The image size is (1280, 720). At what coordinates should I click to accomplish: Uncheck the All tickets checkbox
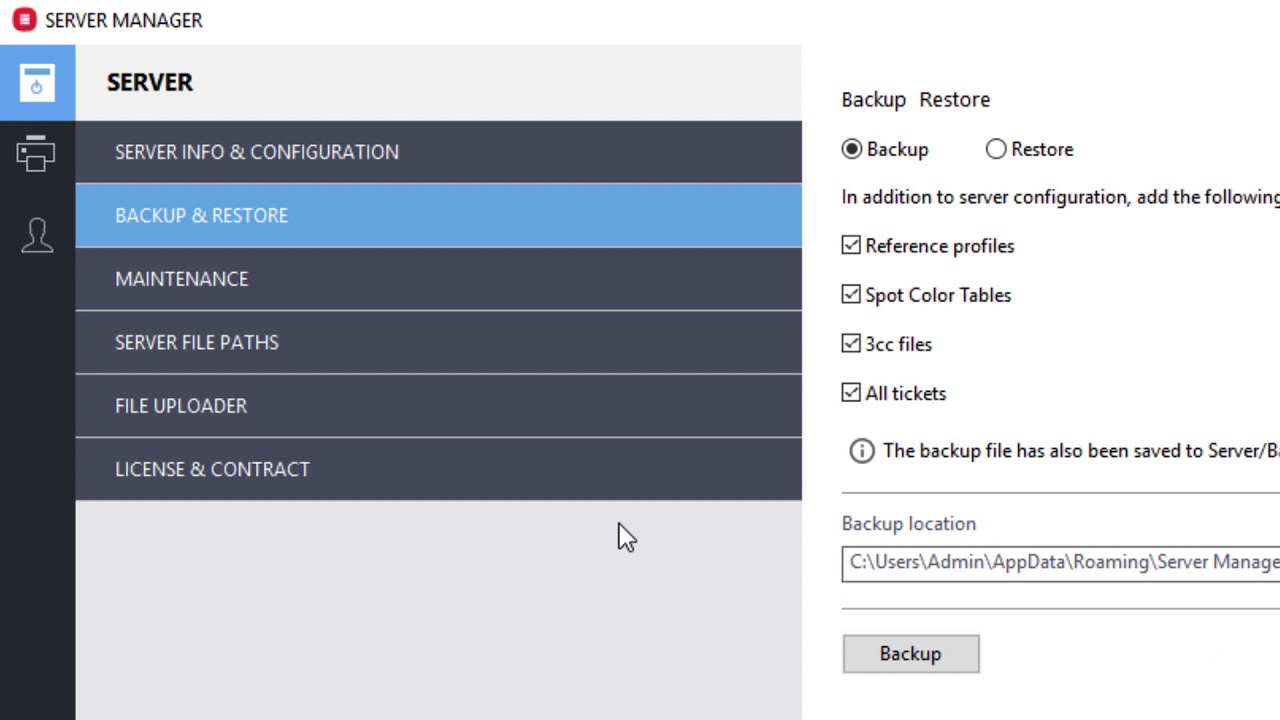(x=851, y=392)
